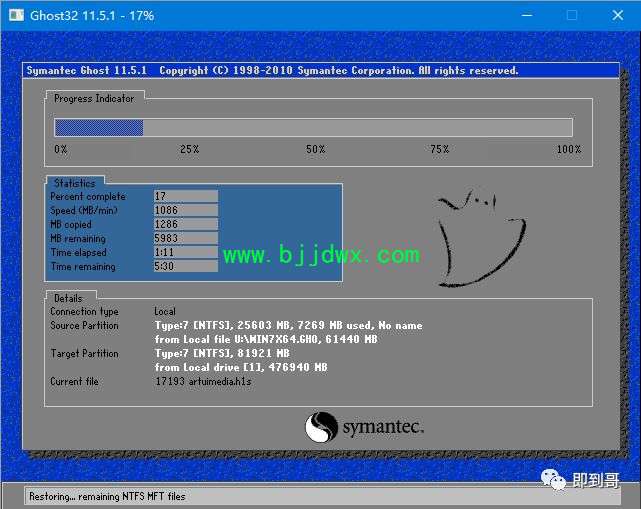
Task: Click the 25% progress scale marker
Action: coord(189,149)
